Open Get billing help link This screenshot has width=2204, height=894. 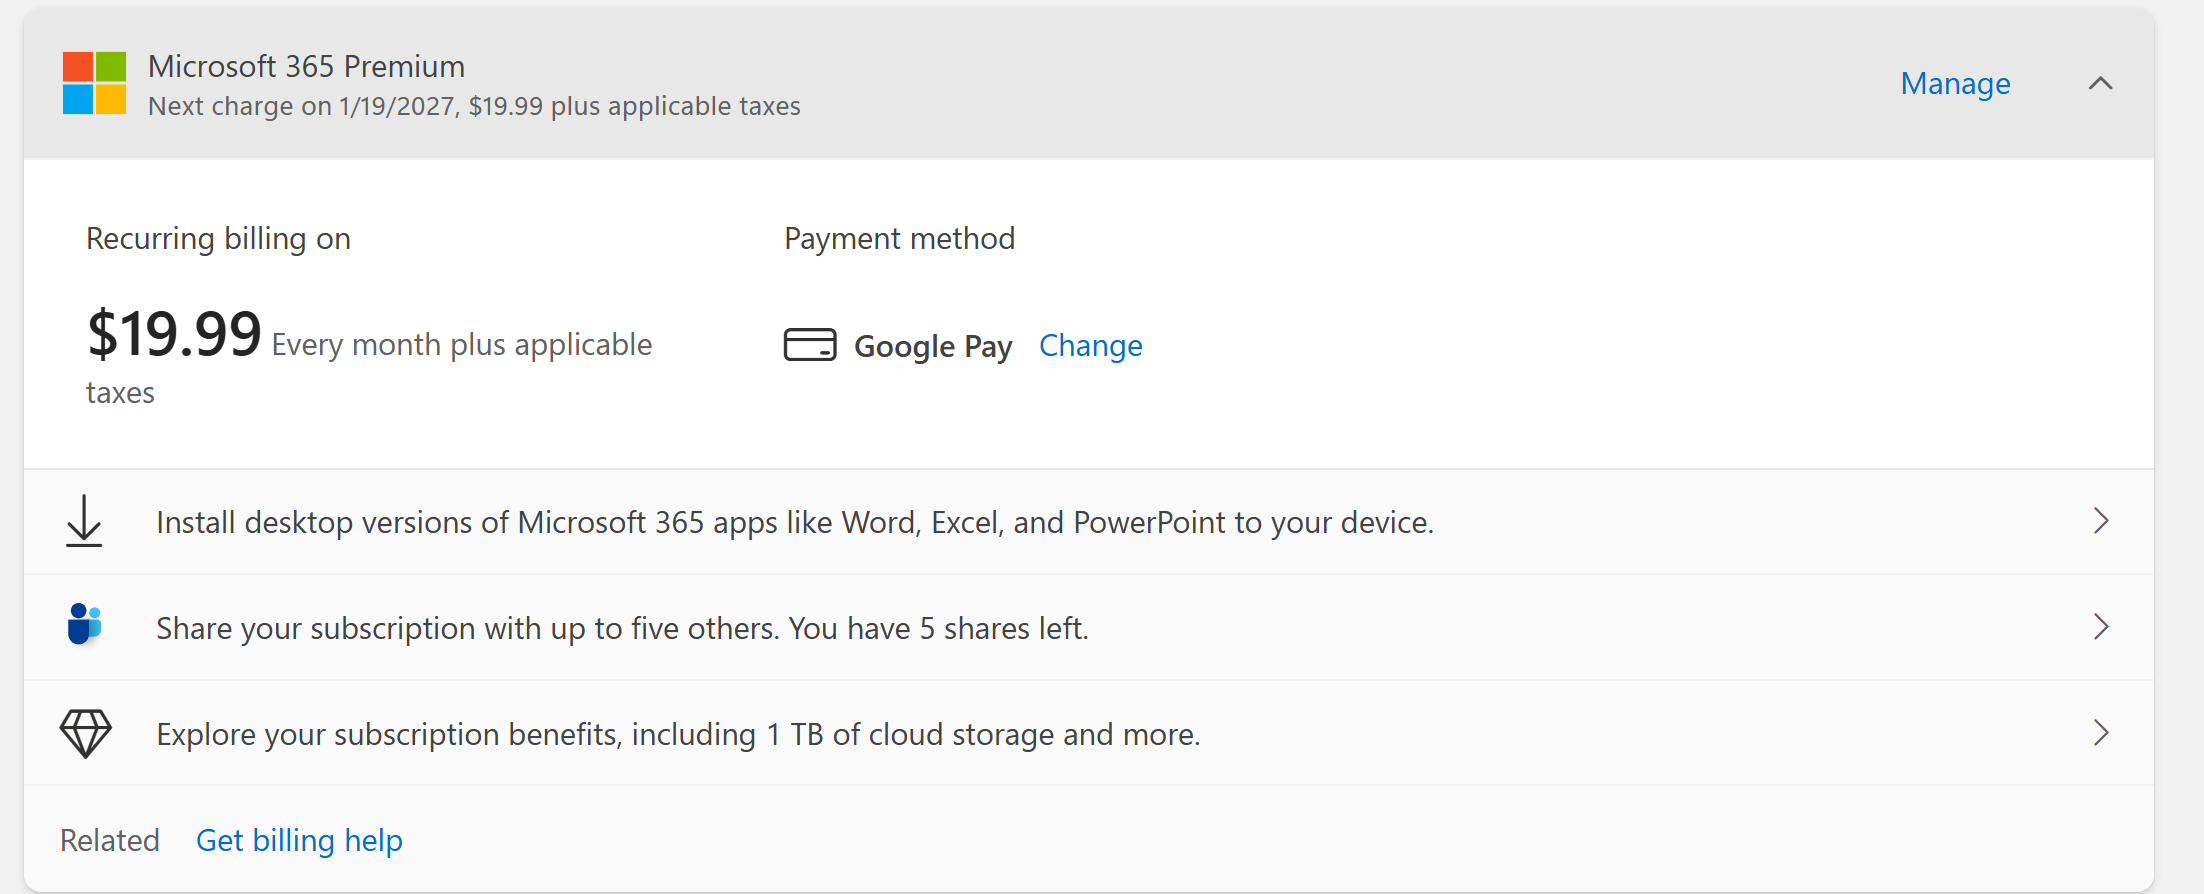[x=299, y=840]
